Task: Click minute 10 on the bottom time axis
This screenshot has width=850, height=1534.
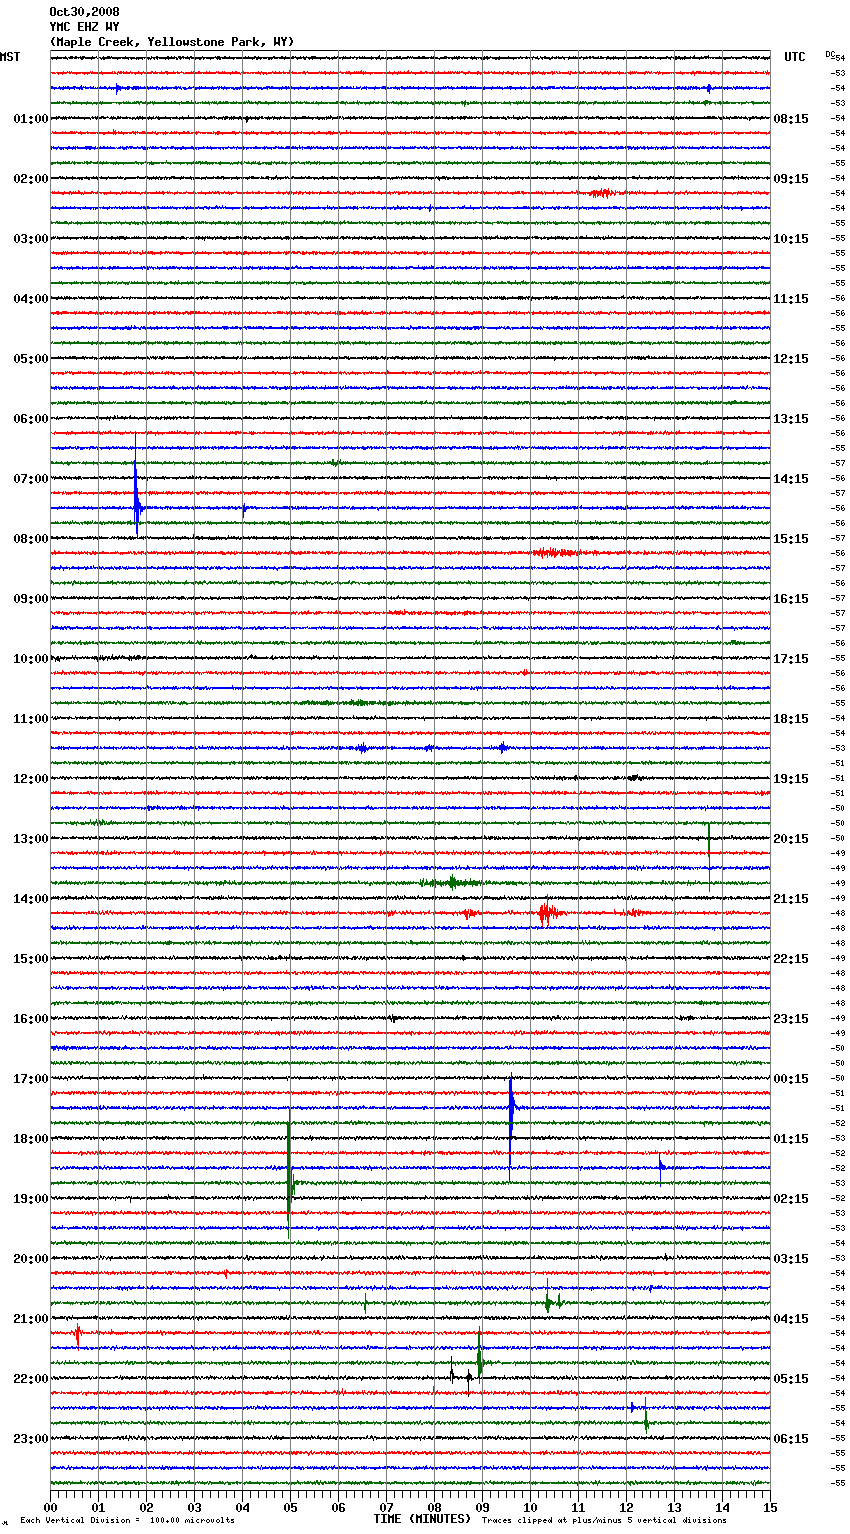Action: tap(530, 1507)
